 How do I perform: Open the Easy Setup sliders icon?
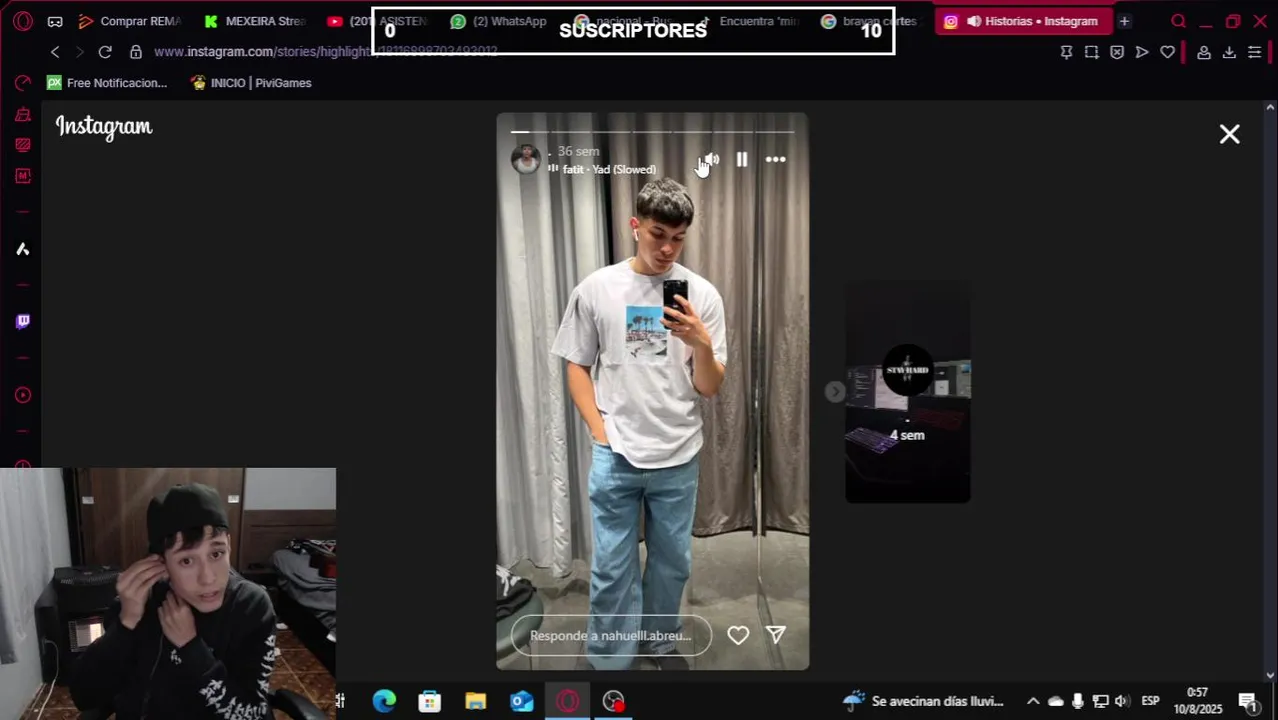coord(1254,52)
